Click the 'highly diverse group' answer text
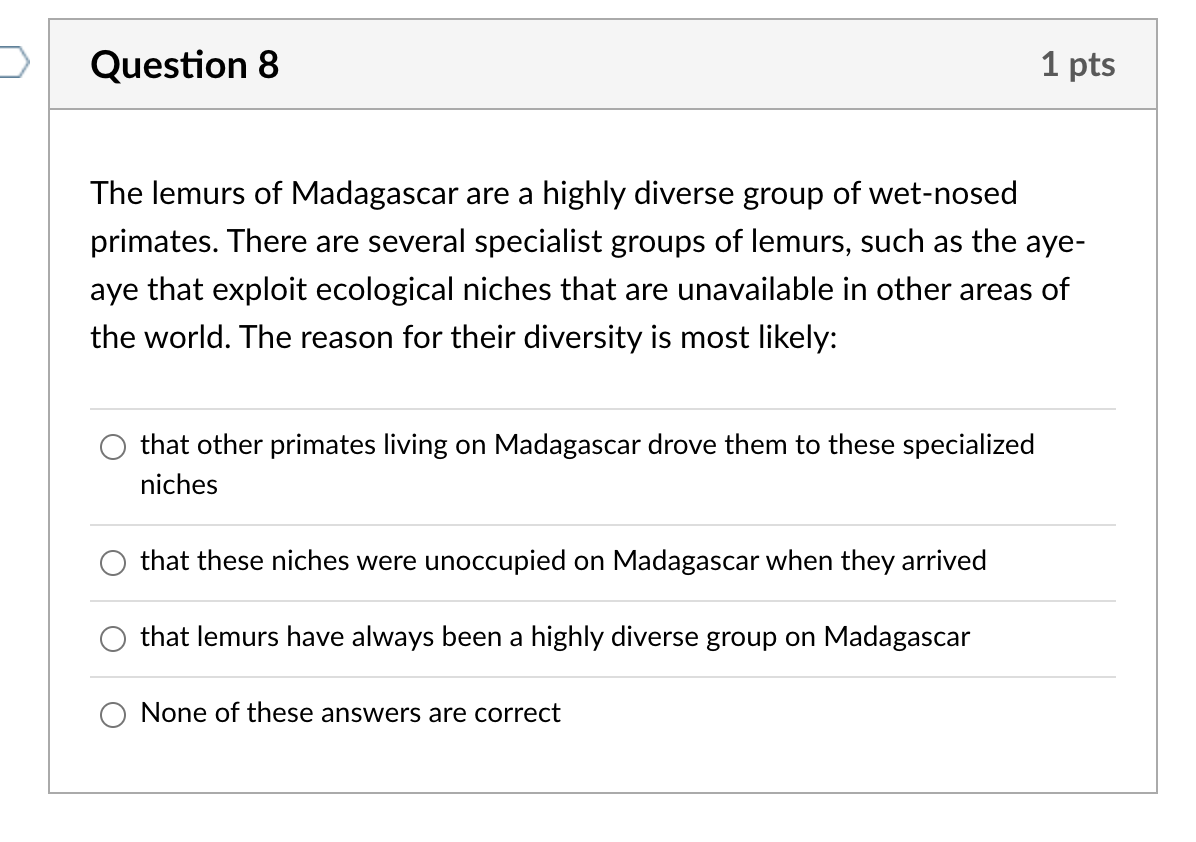1196x842 pixels. click(556, 638)
